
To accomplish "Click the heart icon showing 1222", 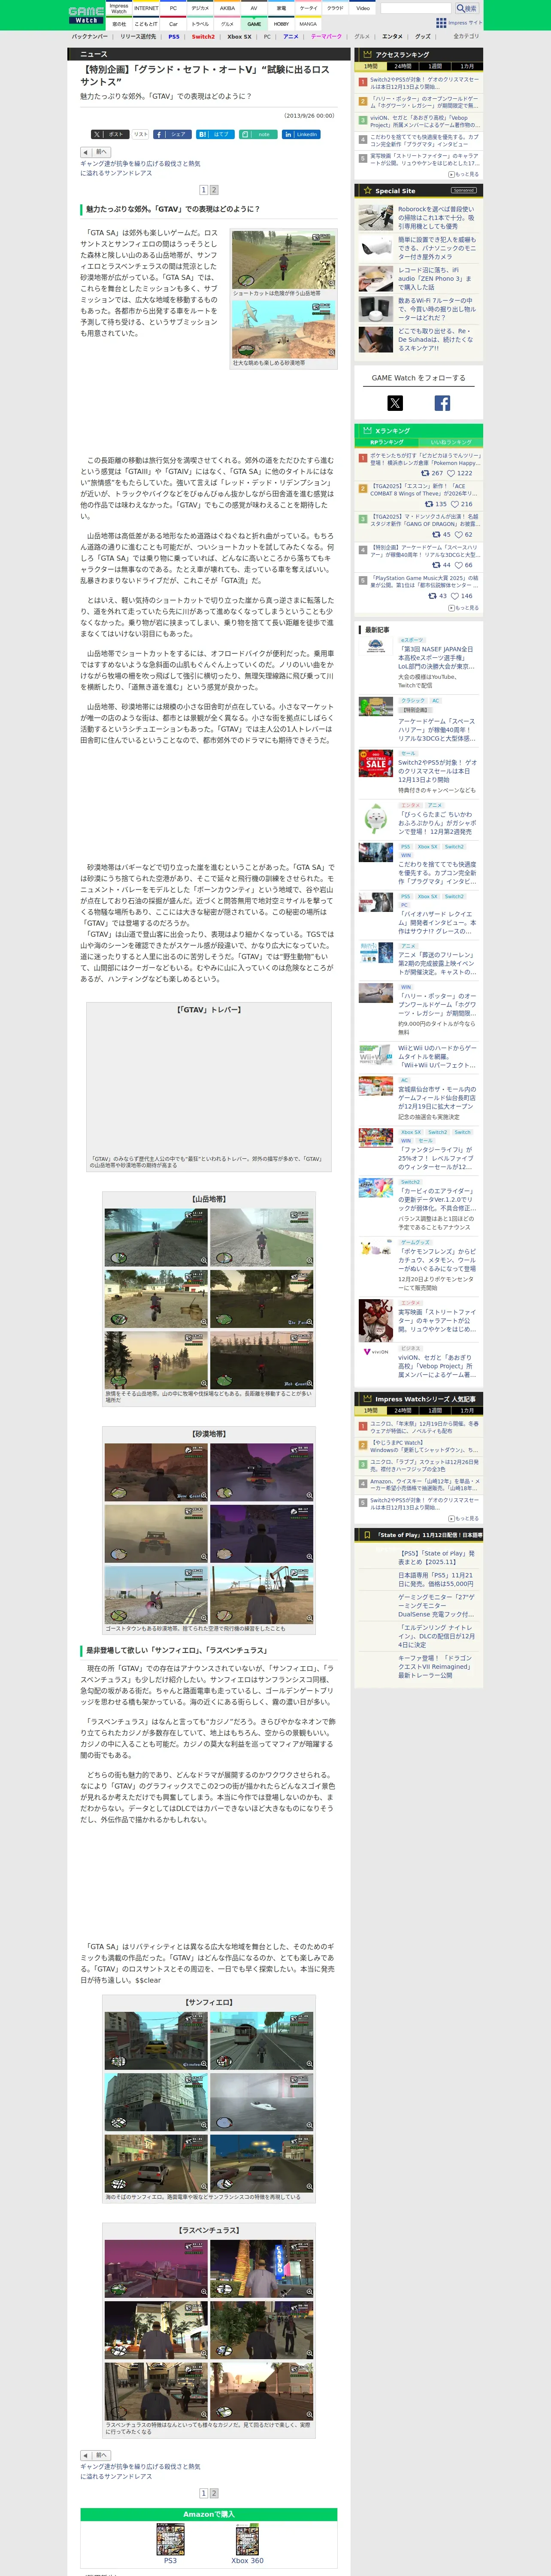I will click(x=451, y=473).
